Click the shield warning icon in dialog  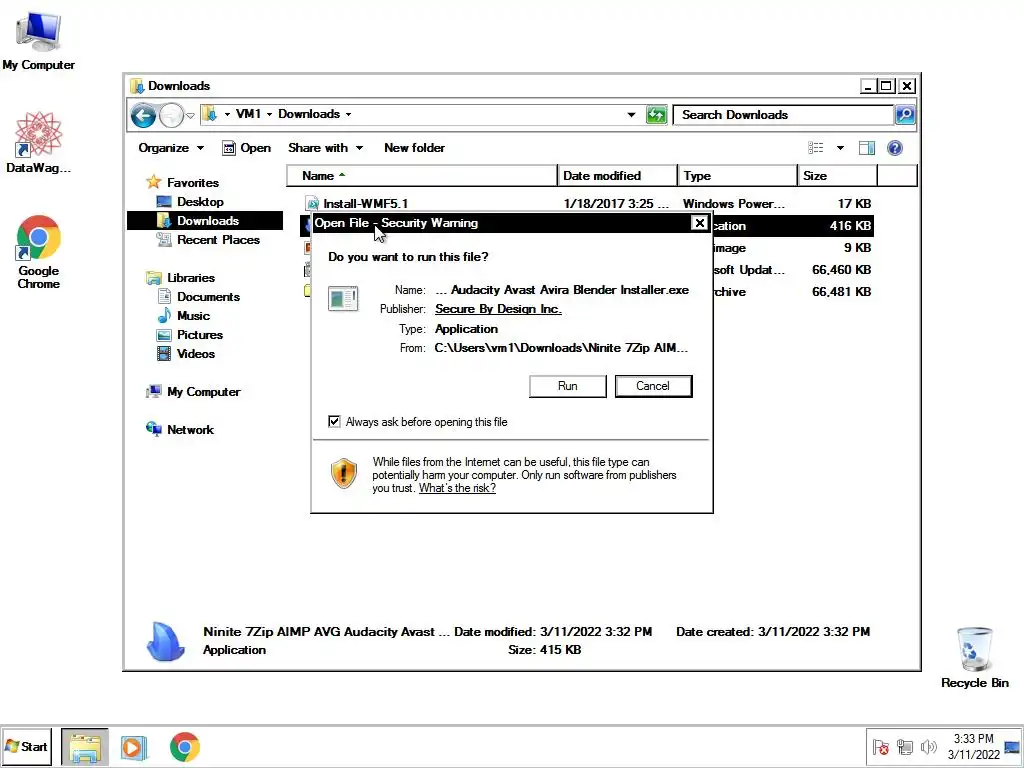[344, 473]
